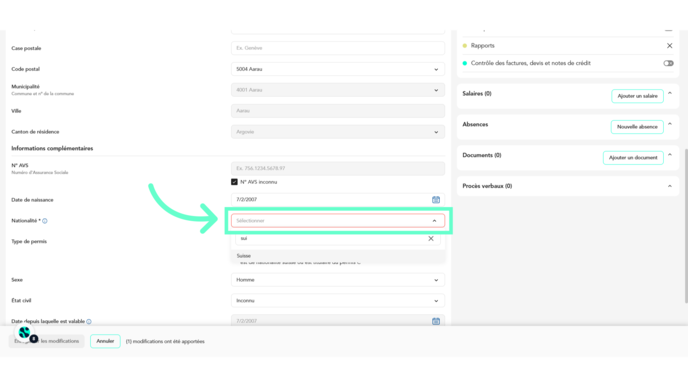Screen dimensions: 688x387
Task: Open the calendar for Date depuis laquelle est valable
Action: click(436, 321)
